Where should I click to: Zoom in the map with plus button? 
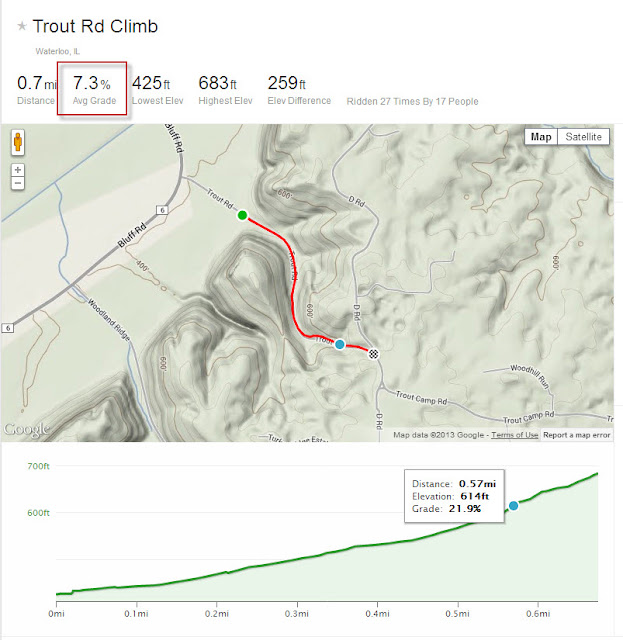coord(18,170)
